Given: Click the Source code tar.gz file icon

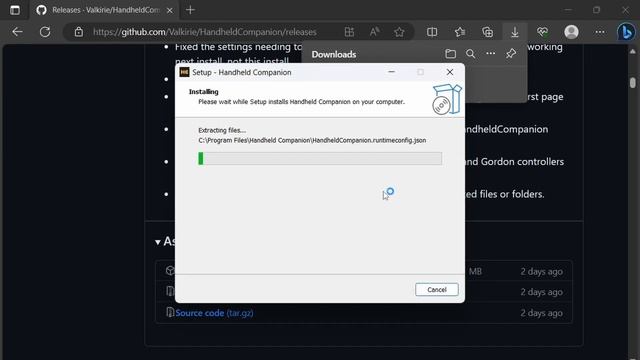Looking at the screenshot, I should 170,313.
